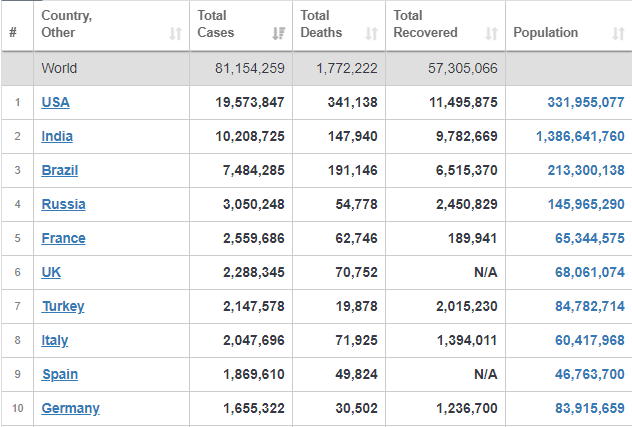Select Turkey deaths value 19,878
Screen dimensions: 632x427
tap(357, 306)
